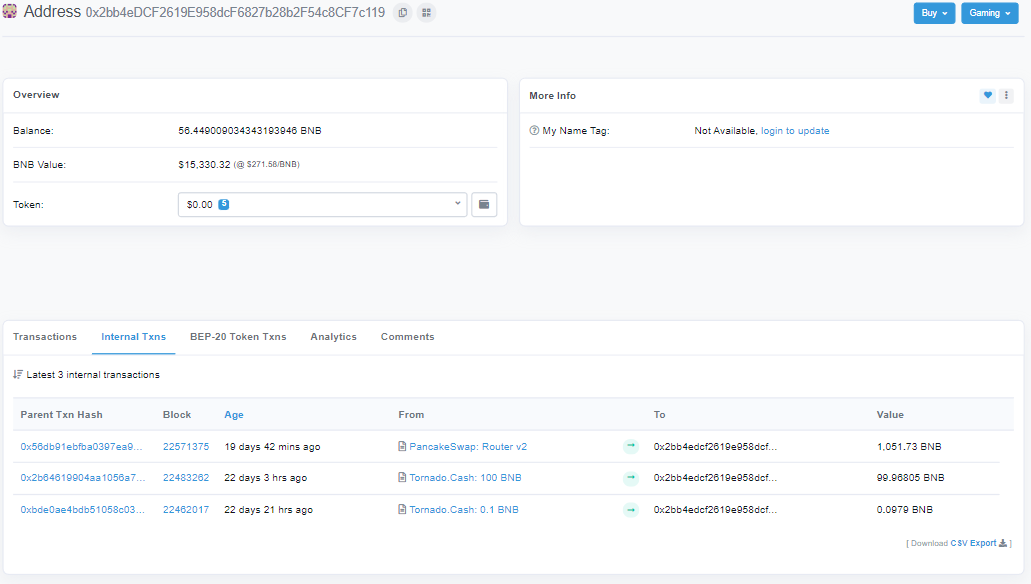Click the help icon next to My Name Tag
Image resolution: width=1031 pixels, height=584 pixels.
[534, 131]
